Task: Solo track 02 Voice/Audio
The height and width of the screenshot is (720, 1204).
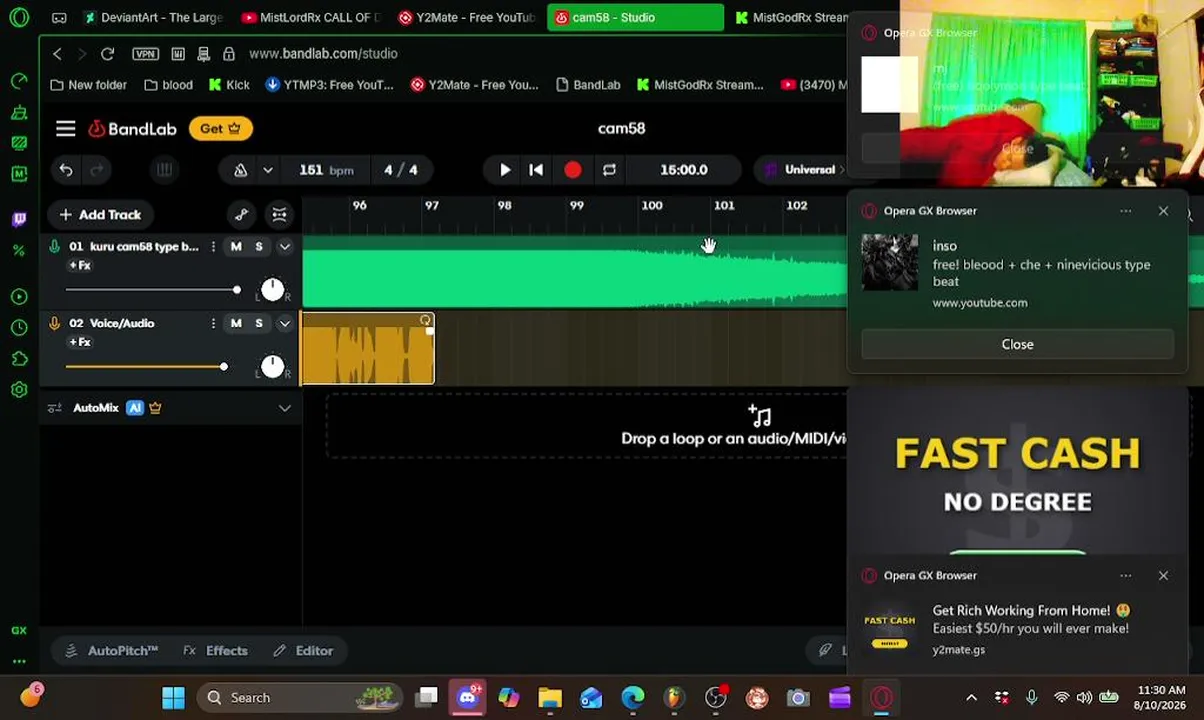Action: click(259, 323)
